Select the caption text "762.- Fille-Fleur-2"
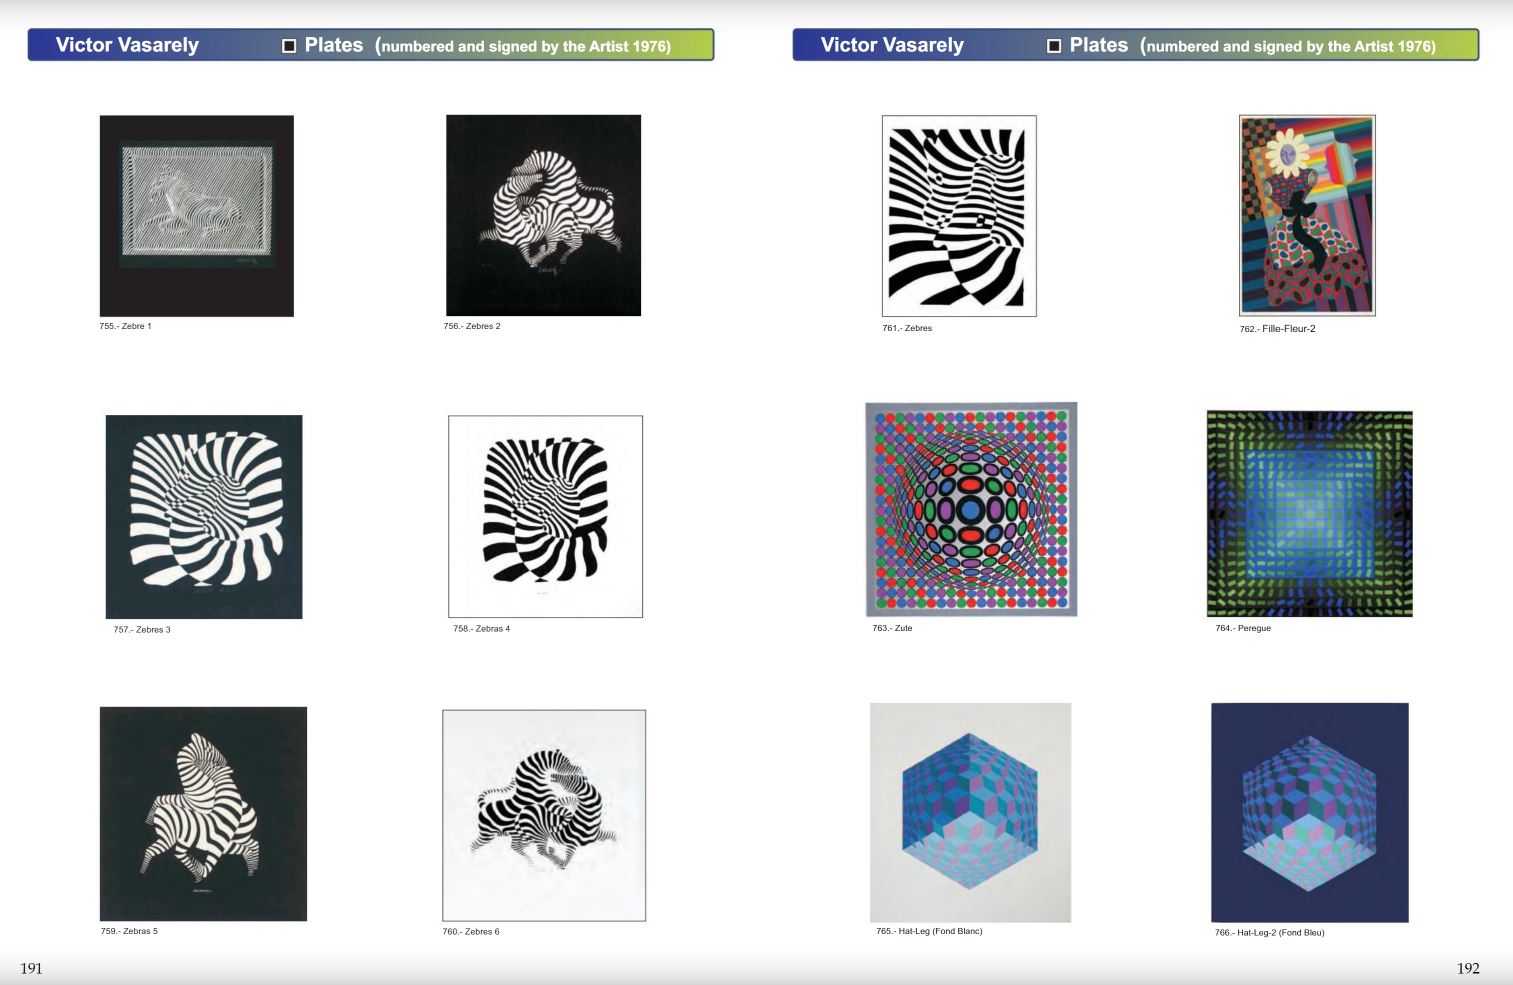This screenshot has height=985, width=1513. 1278,329
